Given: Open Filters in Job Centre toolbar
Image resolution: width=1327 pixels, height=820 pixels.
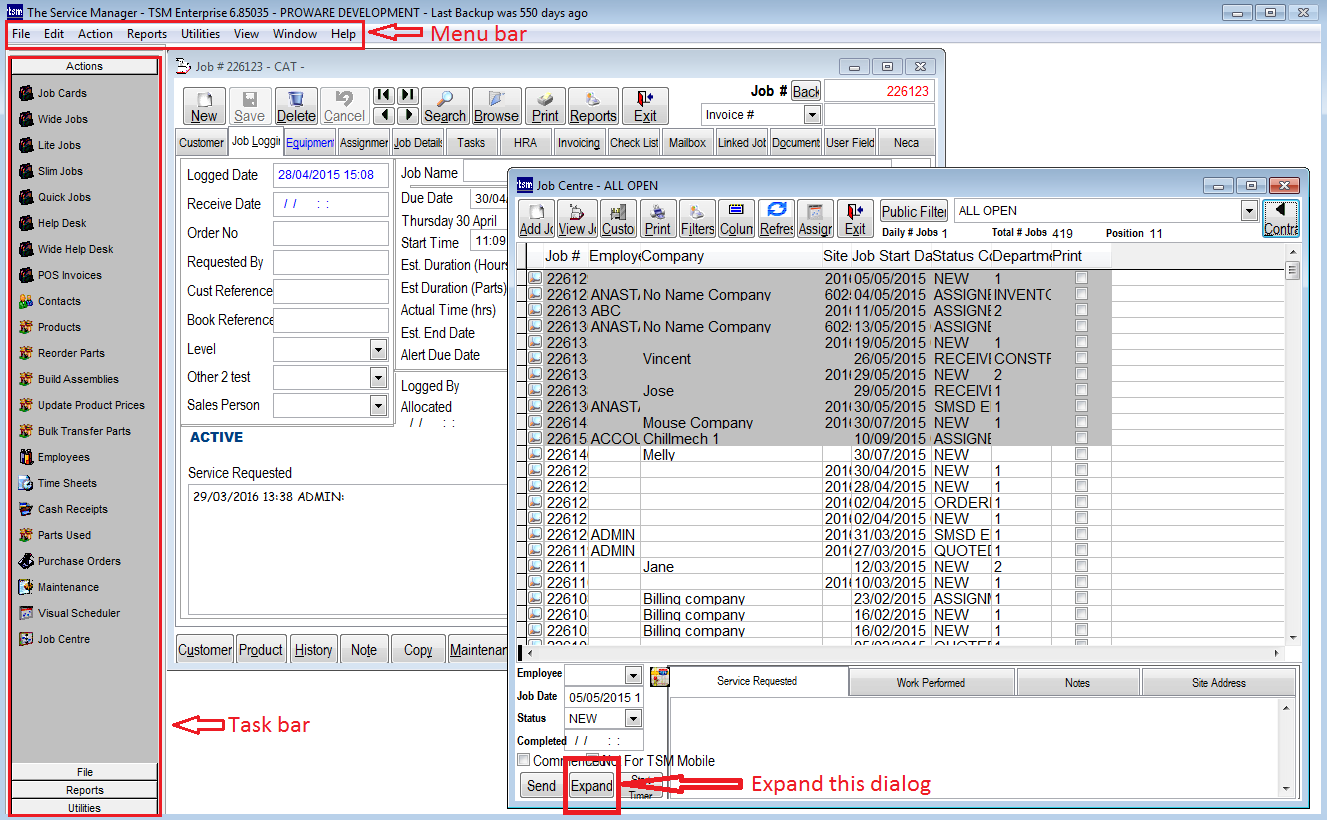Looking at the screenshot, I should pos(697,218).
